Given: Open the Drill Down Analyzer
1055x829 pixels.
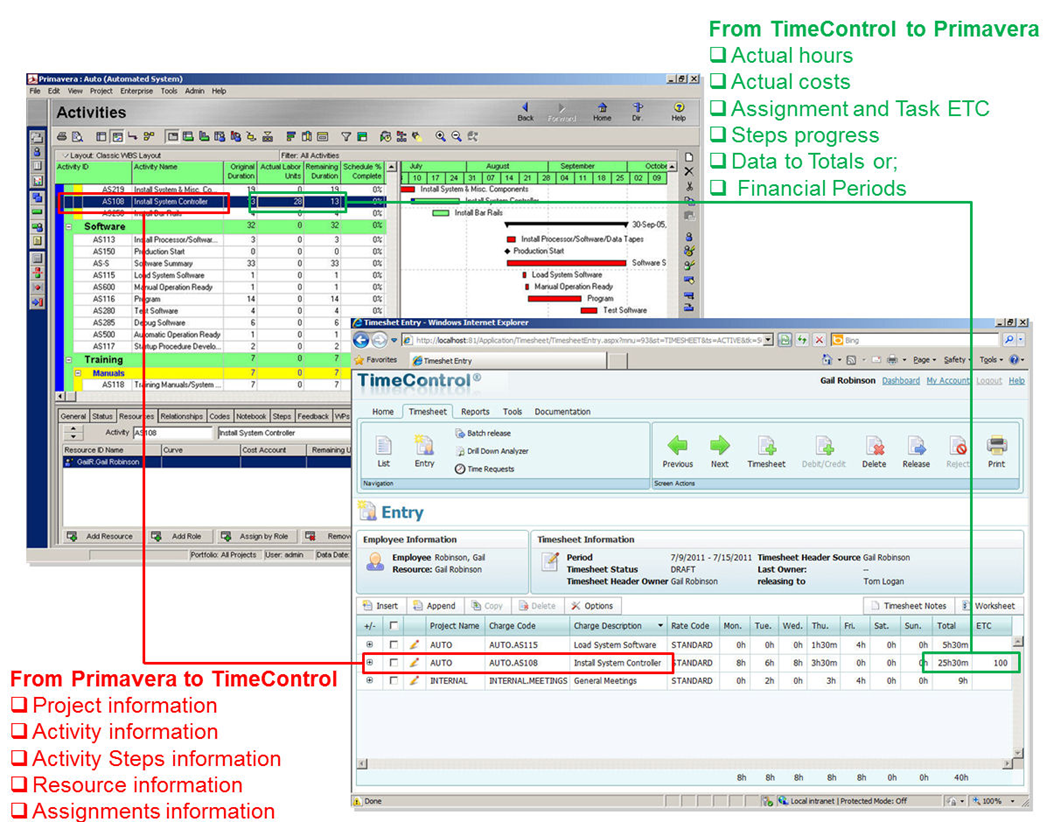Looking at the screenshot, I should (x=492, y=452).
